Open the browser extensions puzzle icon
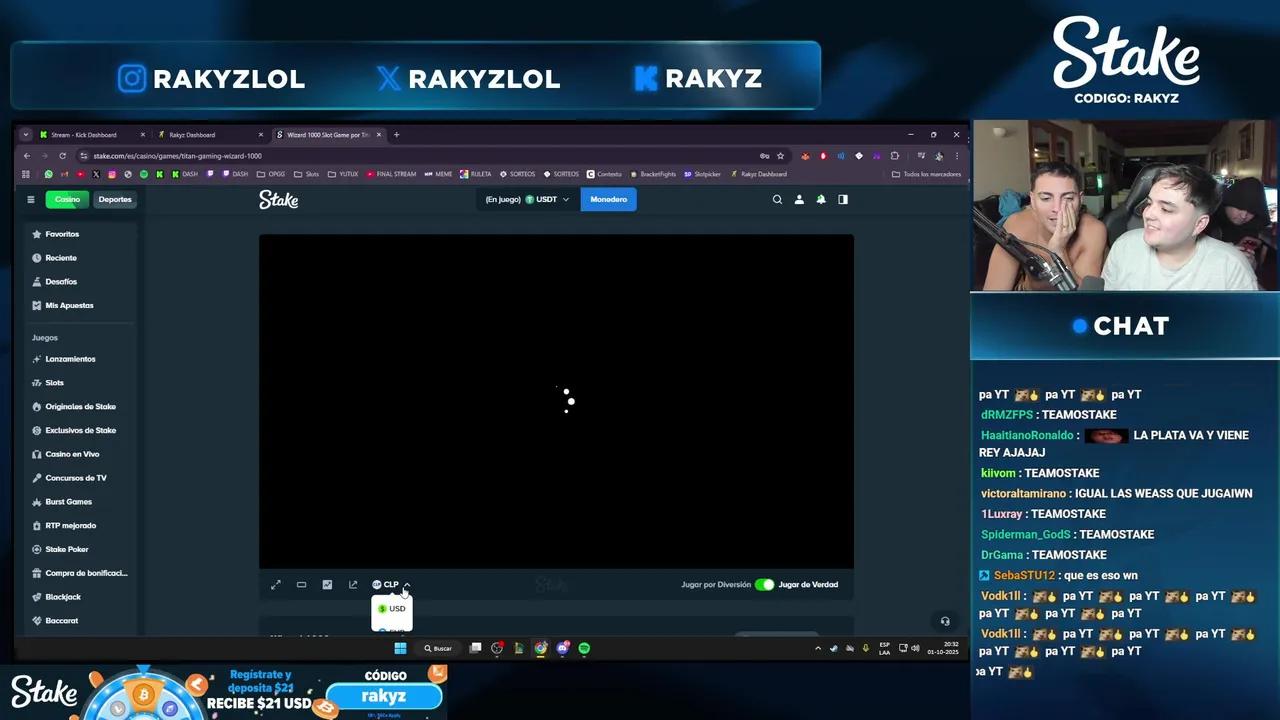Image resolution: width=1280 pixels, height=720 pixels. tap(895, 156)
